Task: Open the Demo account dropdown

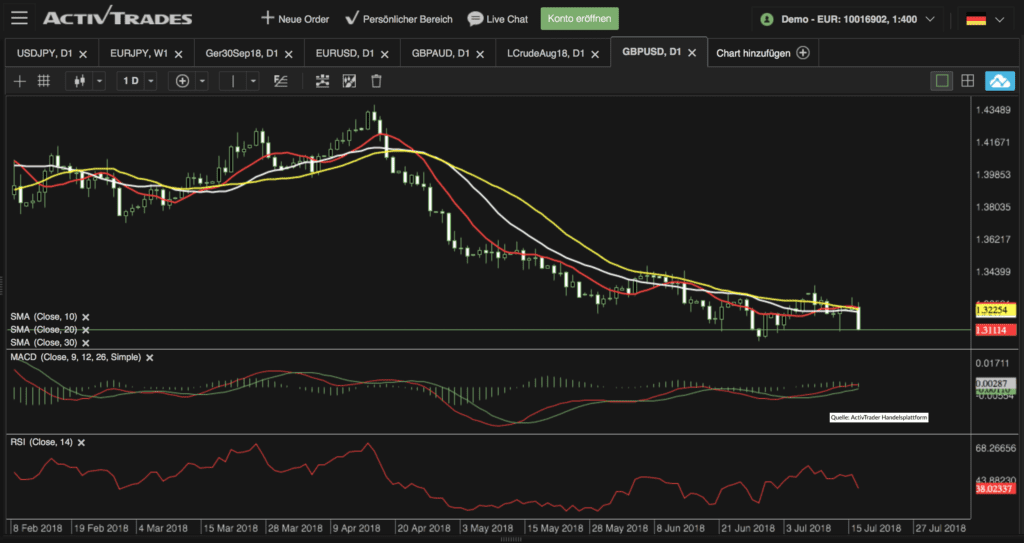Action: point(847,20)
